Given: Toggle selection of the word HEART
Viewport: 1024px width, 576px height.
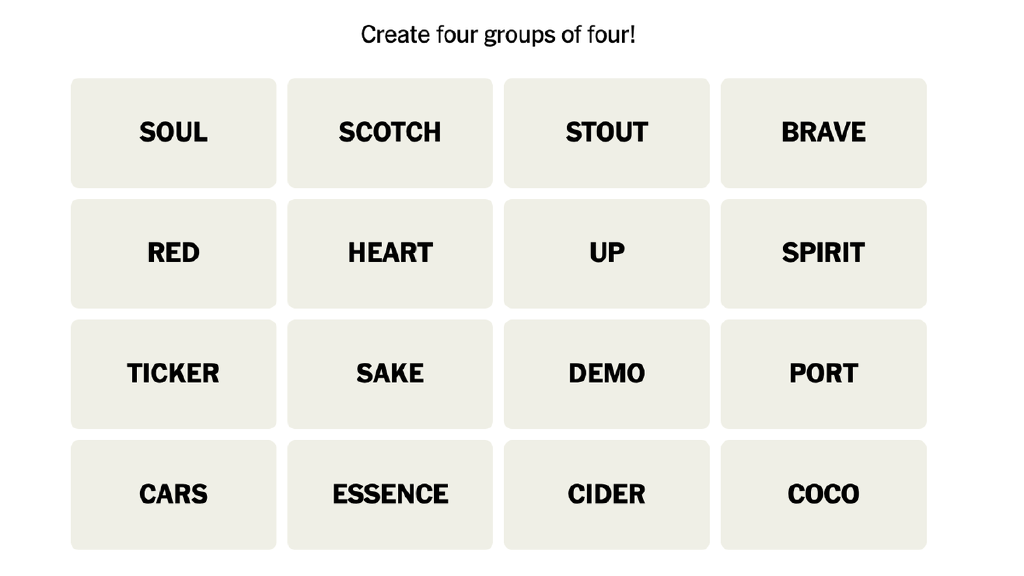Looking at the screenshot, I should [390, 253].
